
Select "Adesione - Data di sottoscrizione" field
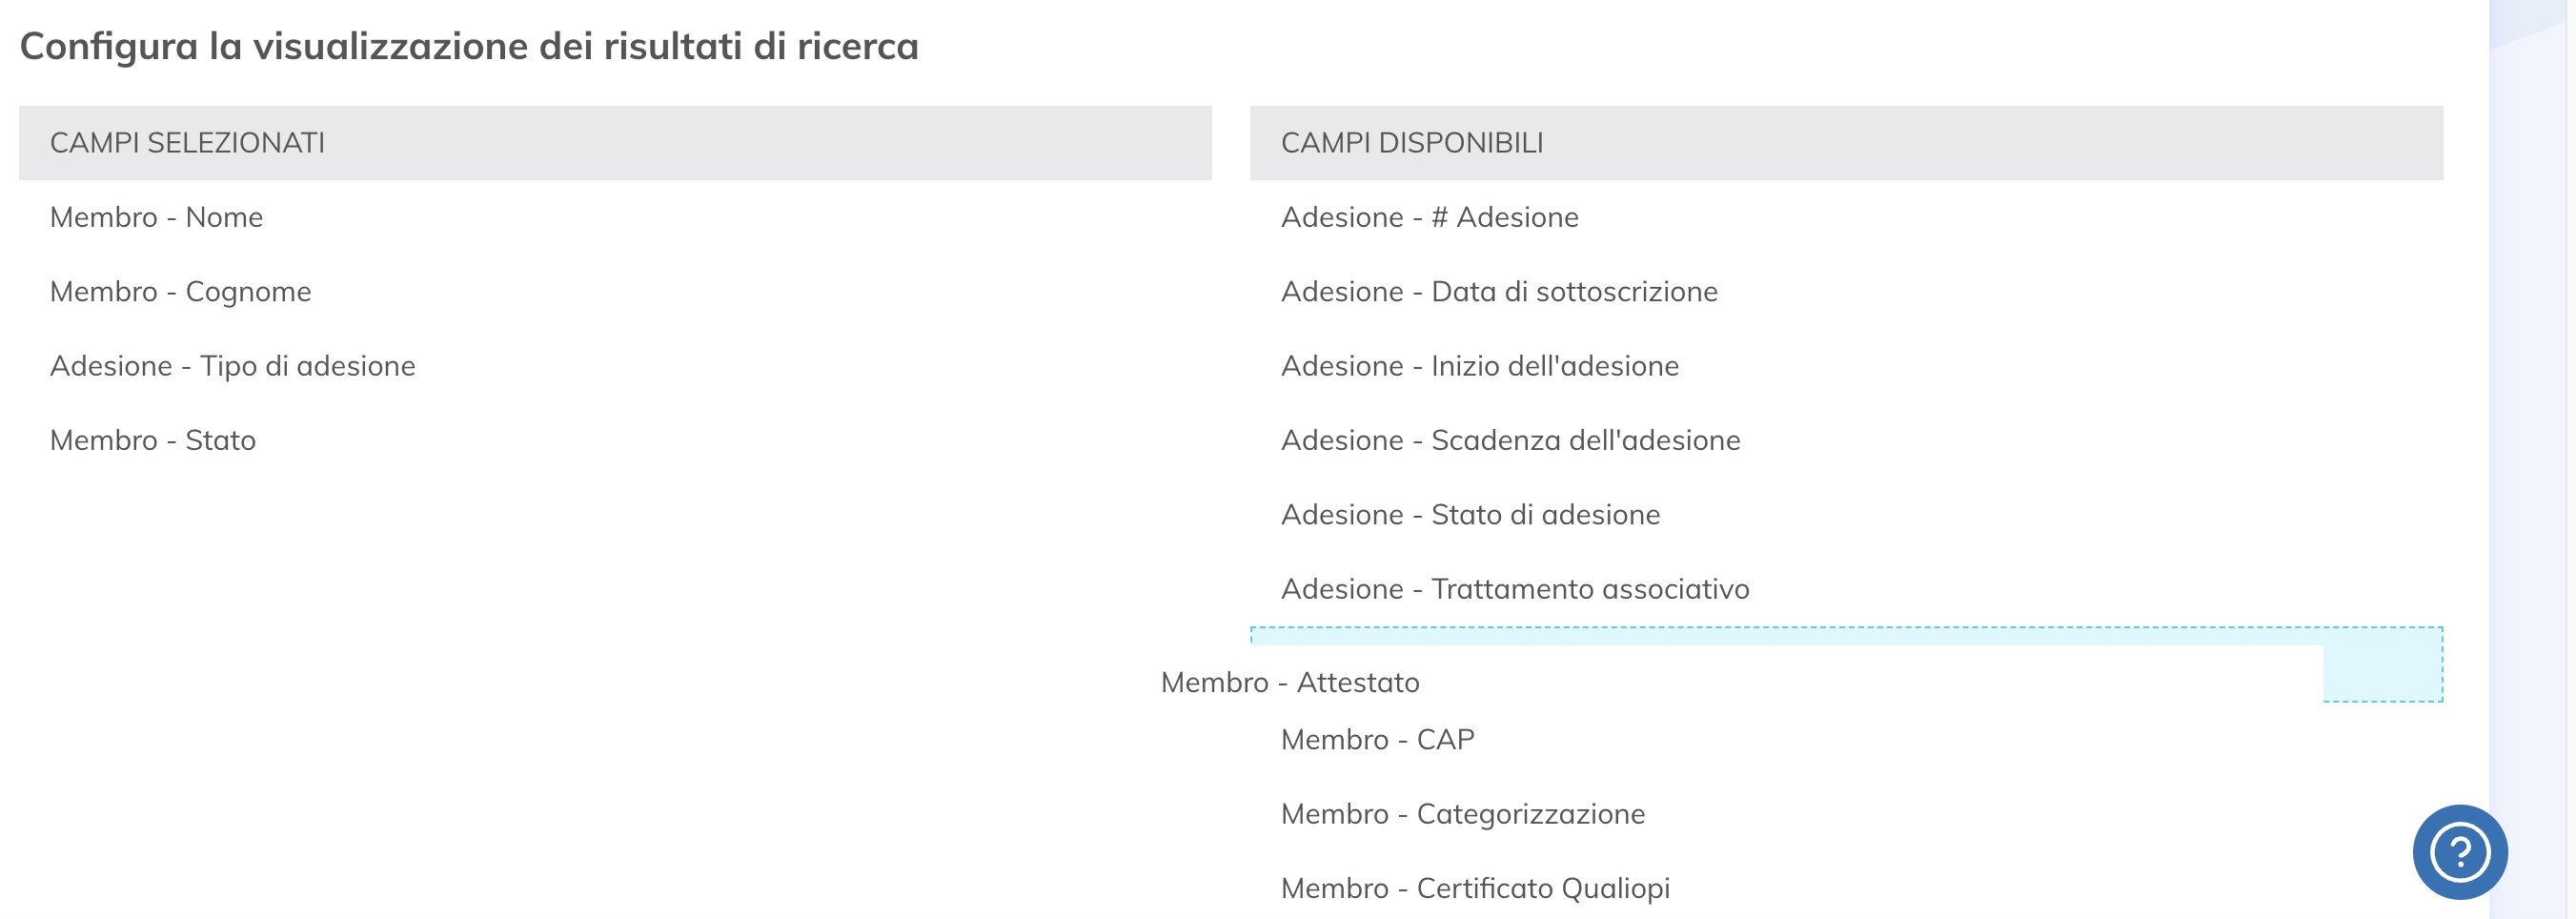[1500, 291]
